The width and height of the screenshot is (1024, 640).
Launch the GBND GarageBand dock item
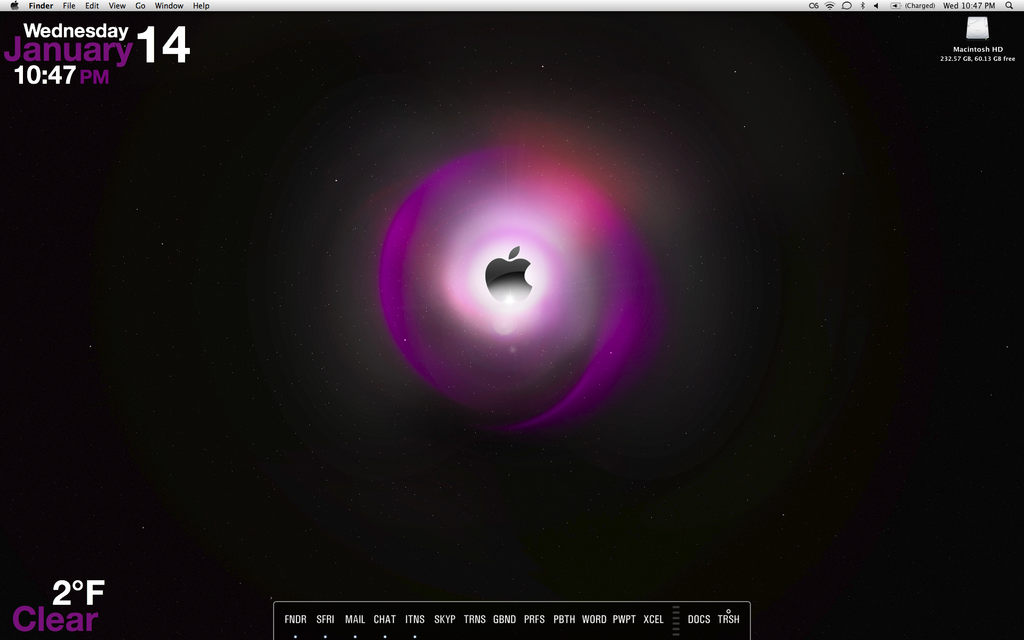[504, 619]
